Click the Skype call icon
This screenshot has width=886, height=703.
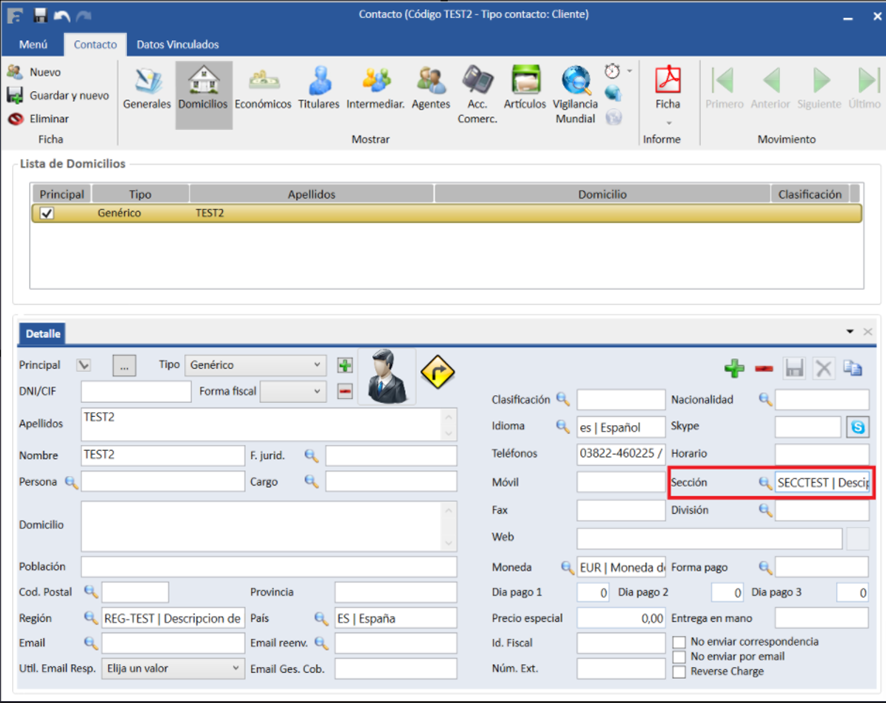point(857,427)
